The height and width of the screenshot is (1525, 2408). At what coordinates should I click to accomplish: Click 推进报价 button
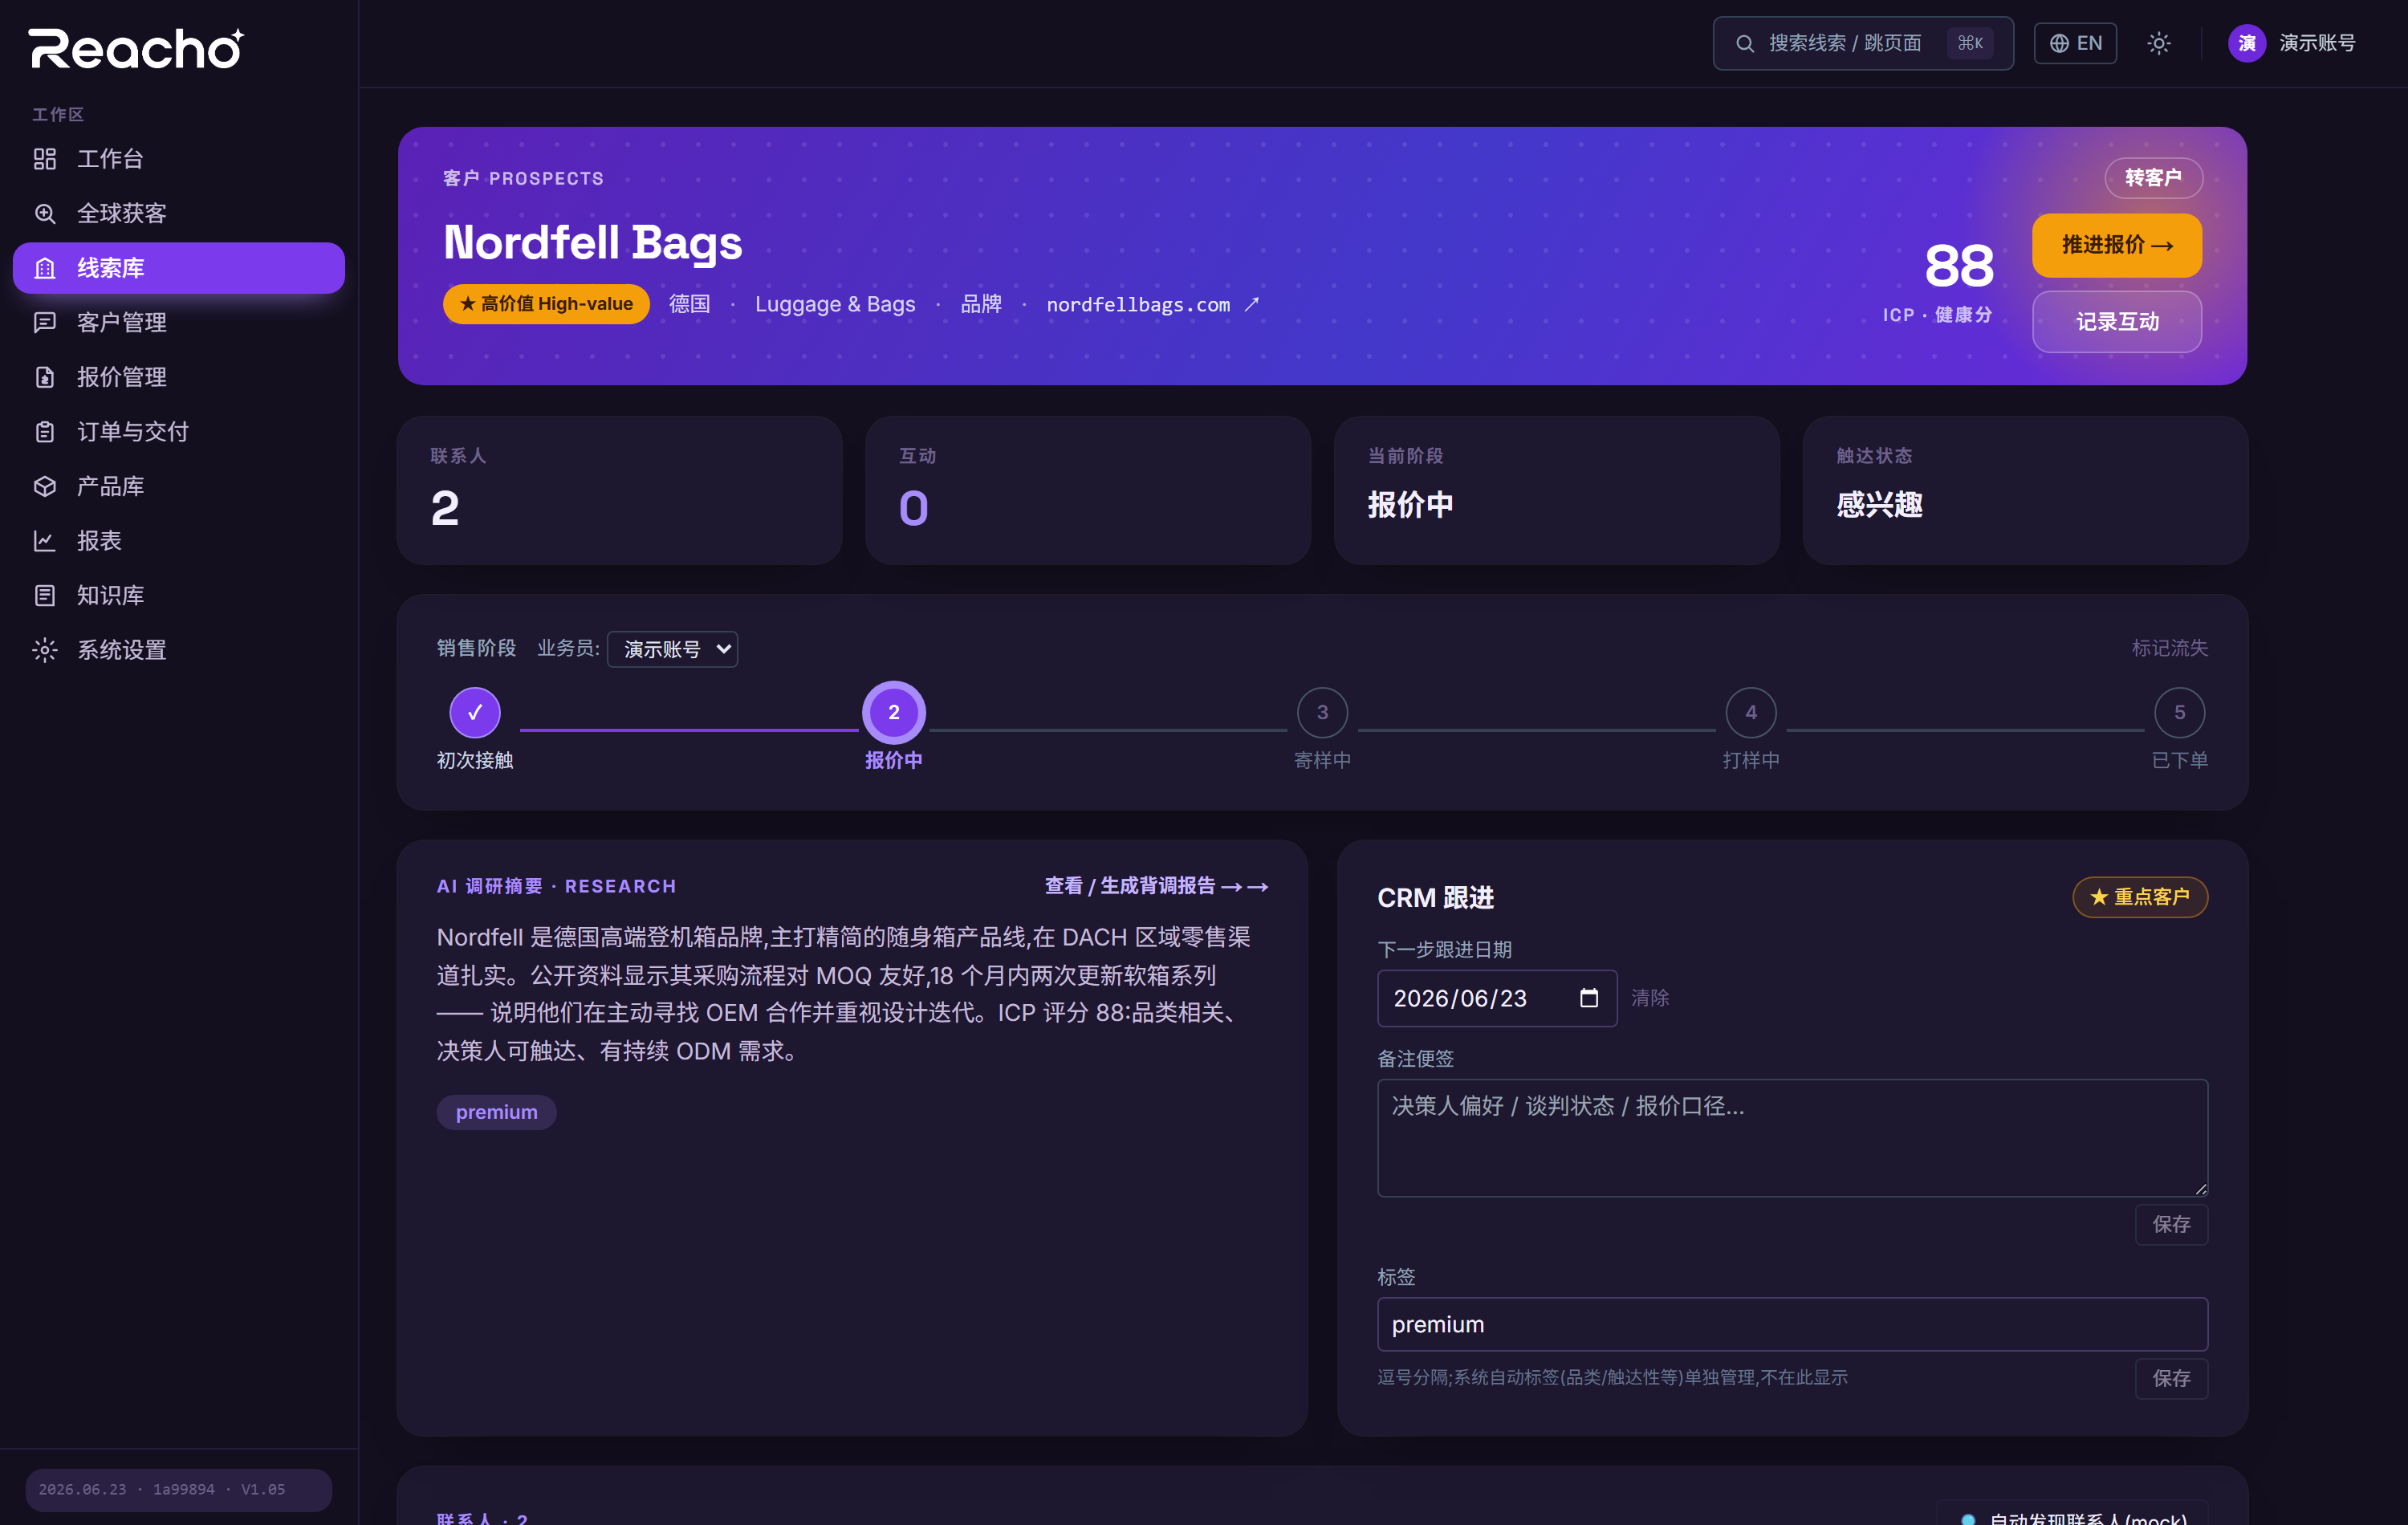(x=2117, y=245)
